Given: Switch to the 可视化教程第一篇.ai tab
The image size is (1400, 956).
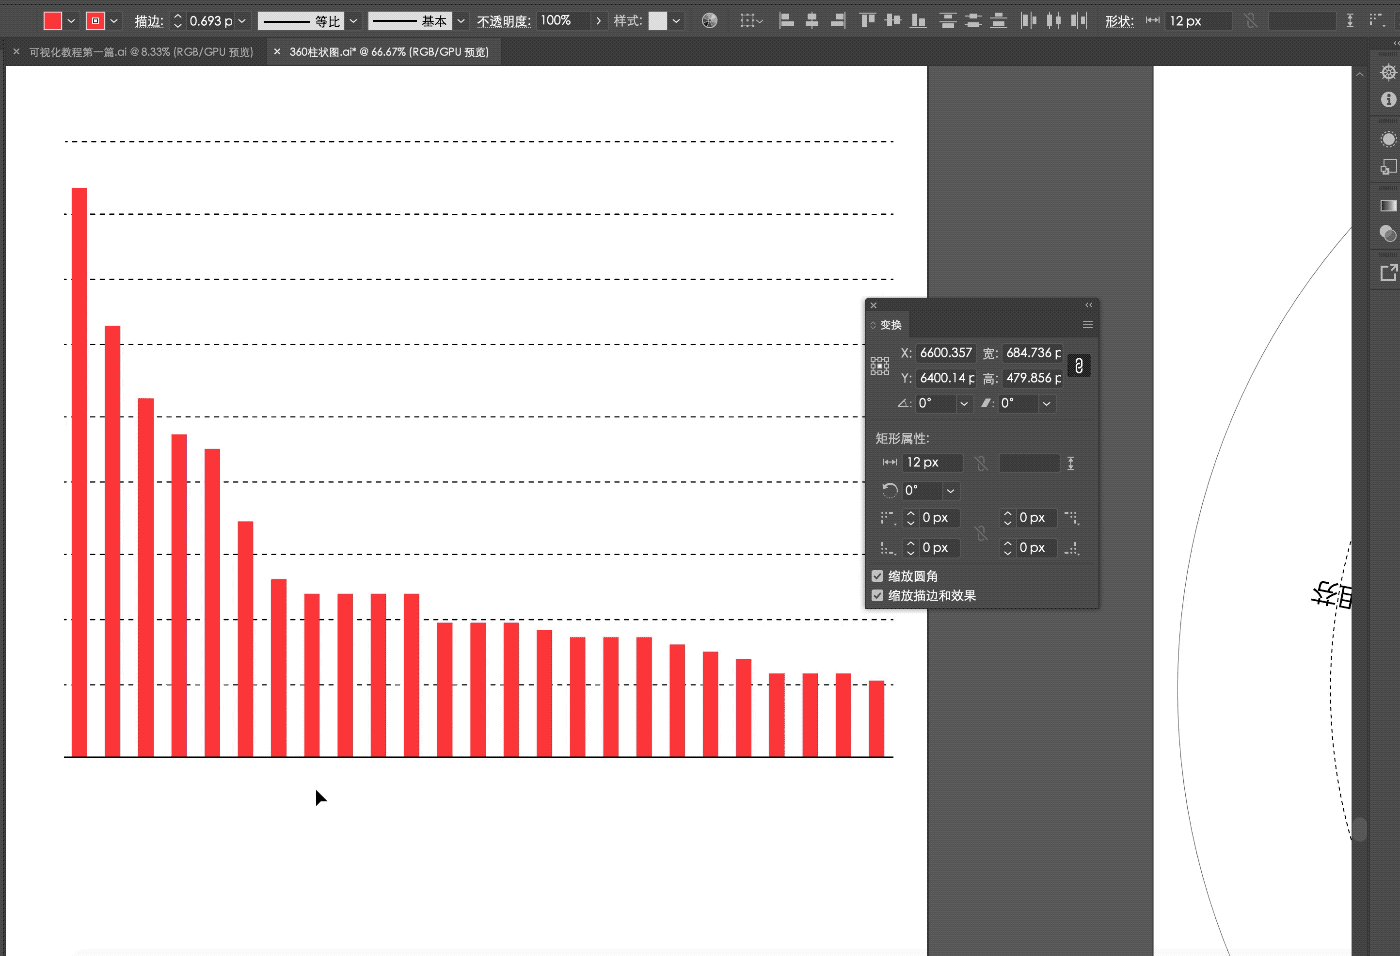Looking at the screenshot, I should pos(141,52).
